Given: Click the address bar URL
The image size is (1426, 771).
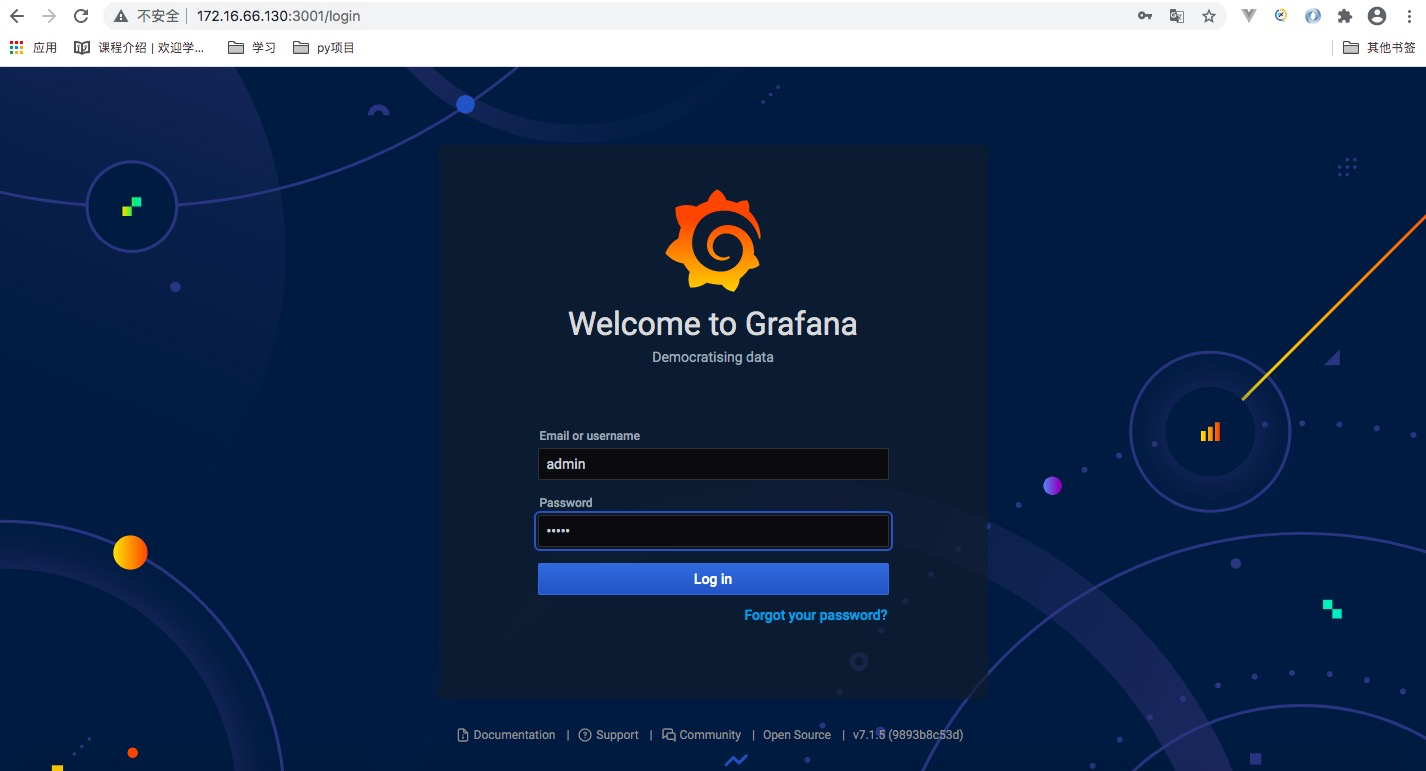Looking at the screenshot, I should (x=278, y=16).
